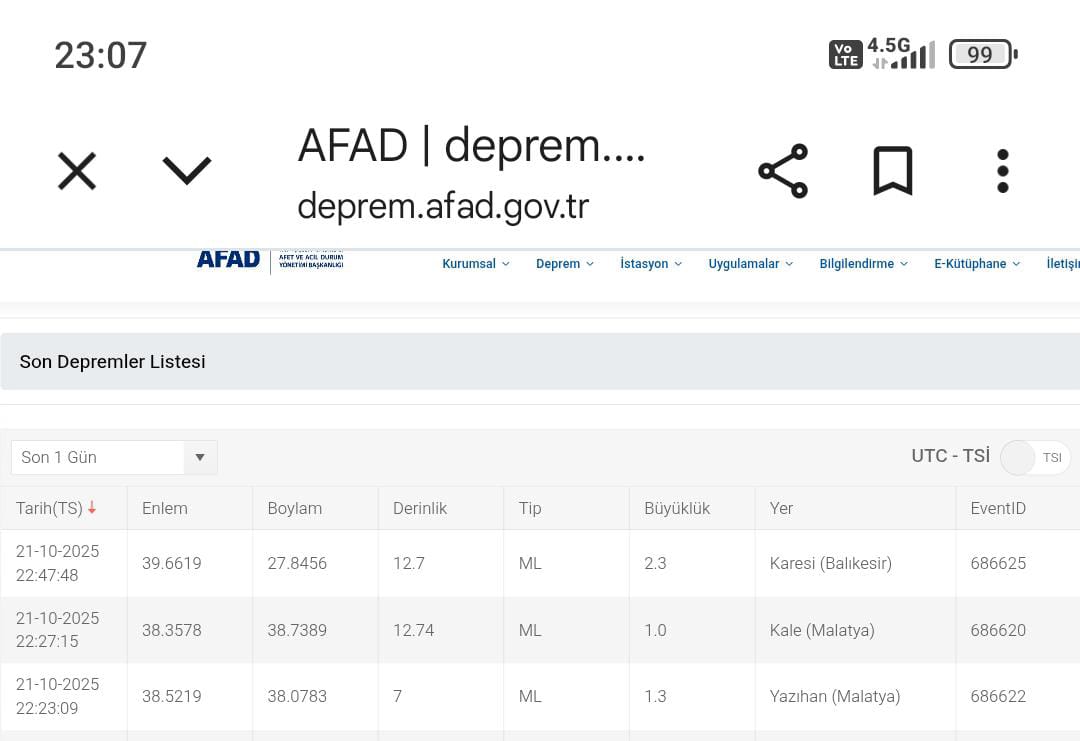
Task: Select the Karesi (Balıkesir) earthquake row
Action: [x=830, y=563]
